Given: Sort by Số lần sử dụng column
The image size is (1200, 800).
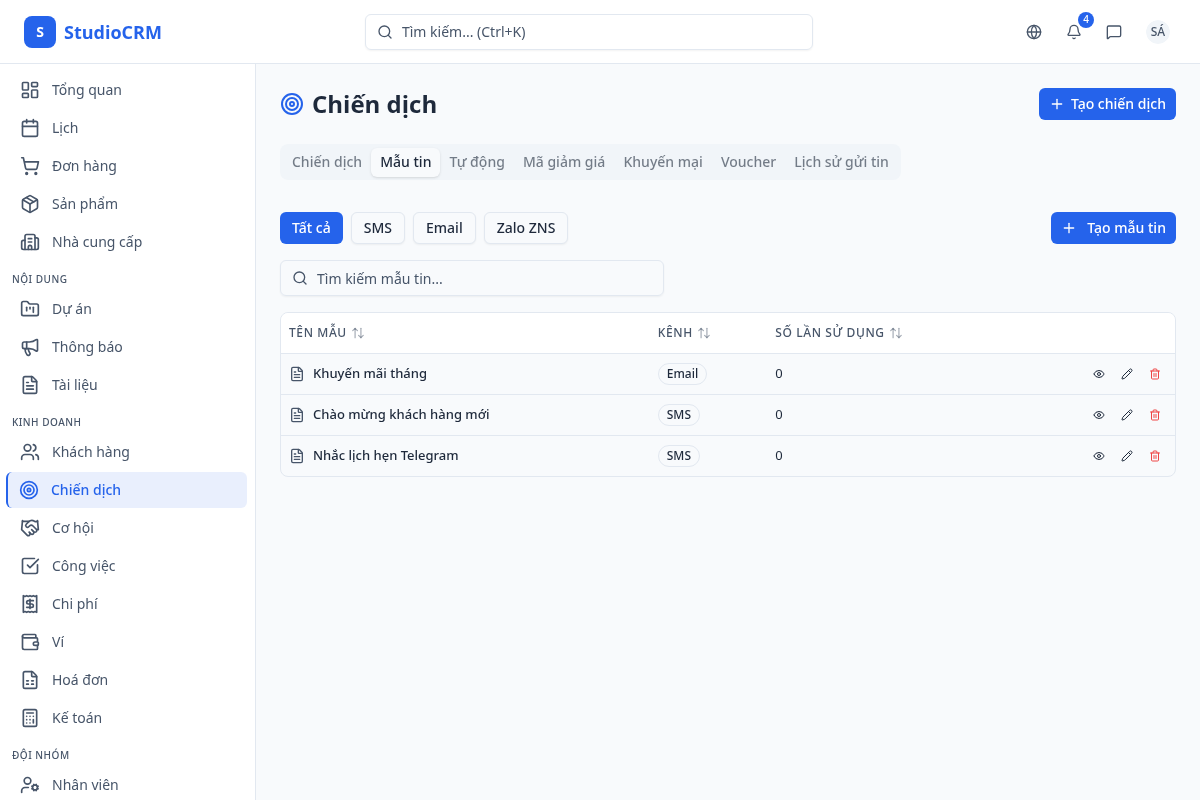Looking at the screenshot, I should point(896,333).
